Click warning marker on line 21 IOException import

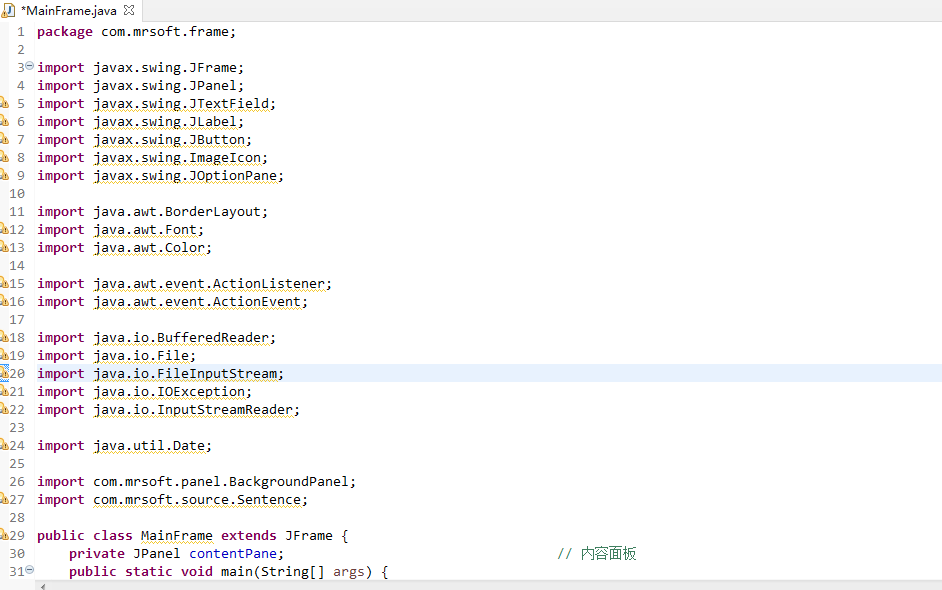(4, 391)
